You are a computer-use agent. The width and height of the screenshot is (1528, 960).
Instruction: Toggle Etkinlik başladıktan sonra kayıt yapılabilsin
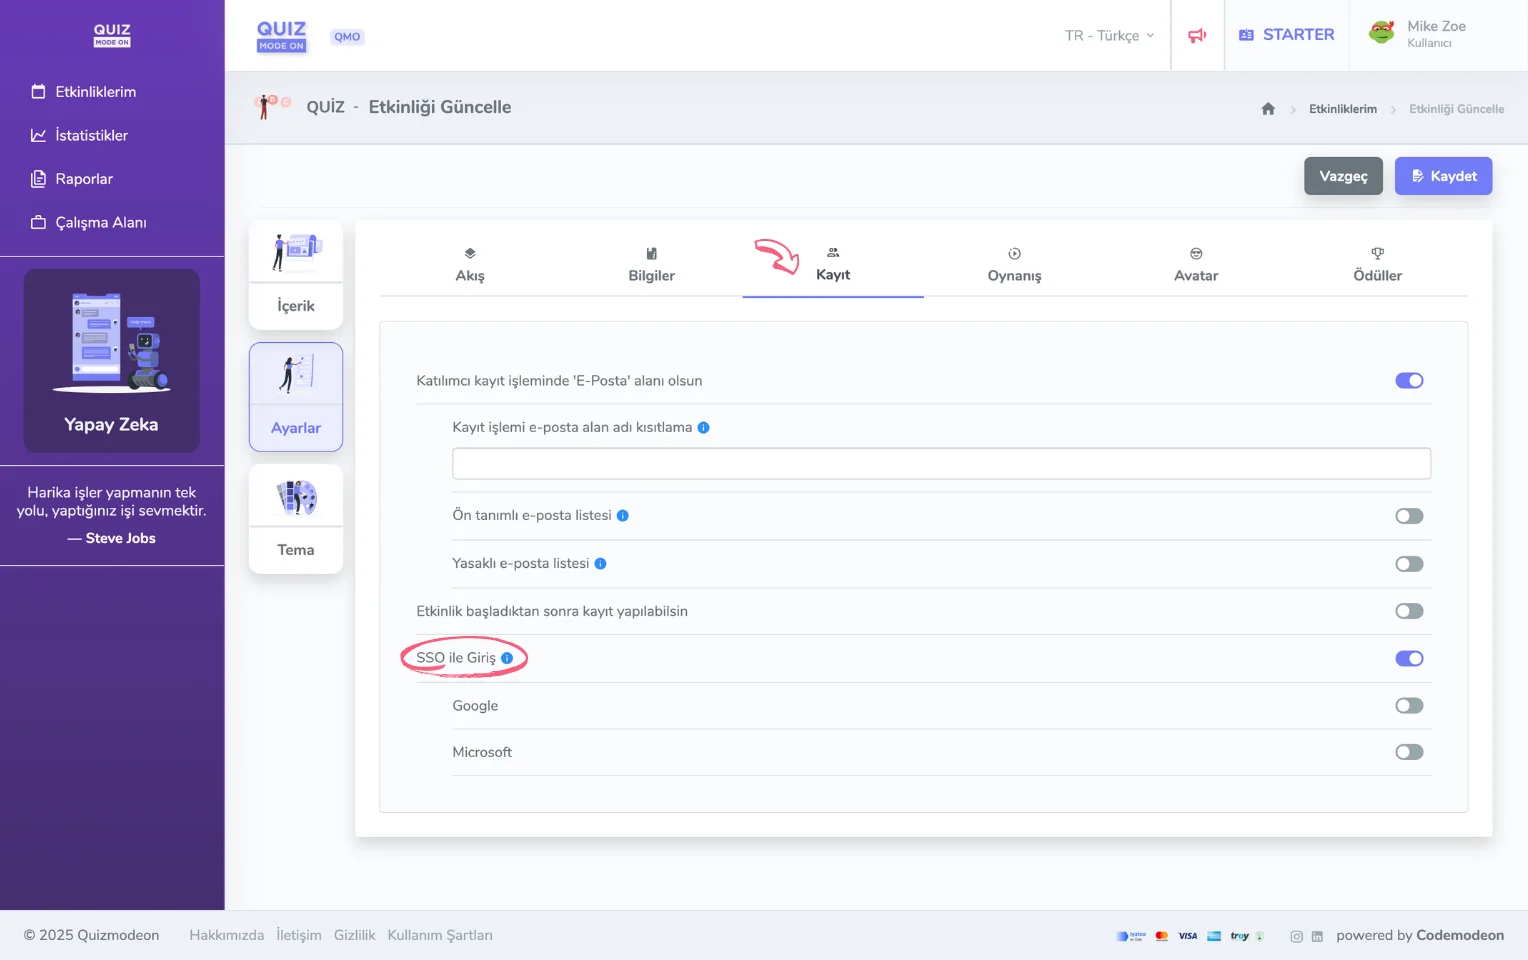pyautogui.click(x=1409, y=612)
